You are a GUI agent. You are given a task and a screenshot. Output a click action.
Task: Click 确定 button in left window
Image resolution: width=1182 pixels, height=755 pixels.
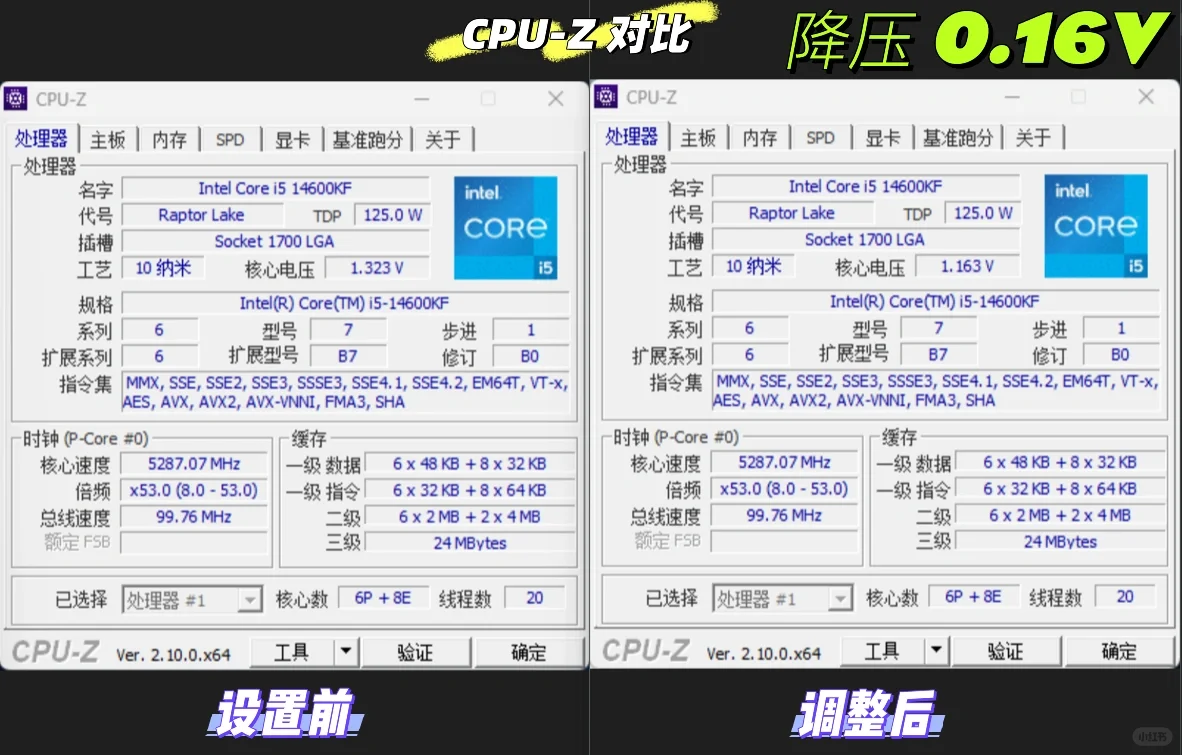(x=528, y=652)
